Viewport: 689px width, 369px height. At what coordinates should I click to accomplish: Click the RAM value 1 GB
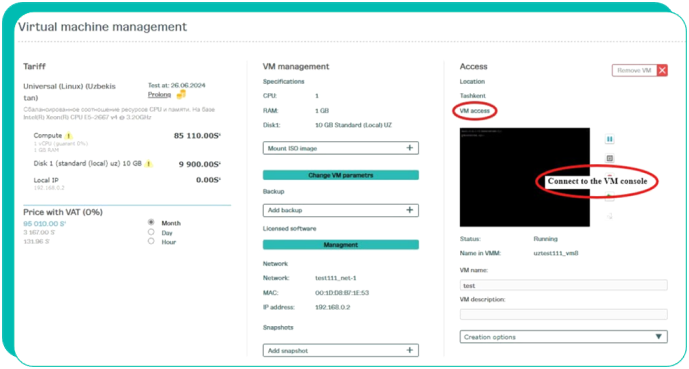(x=322, y=111)
